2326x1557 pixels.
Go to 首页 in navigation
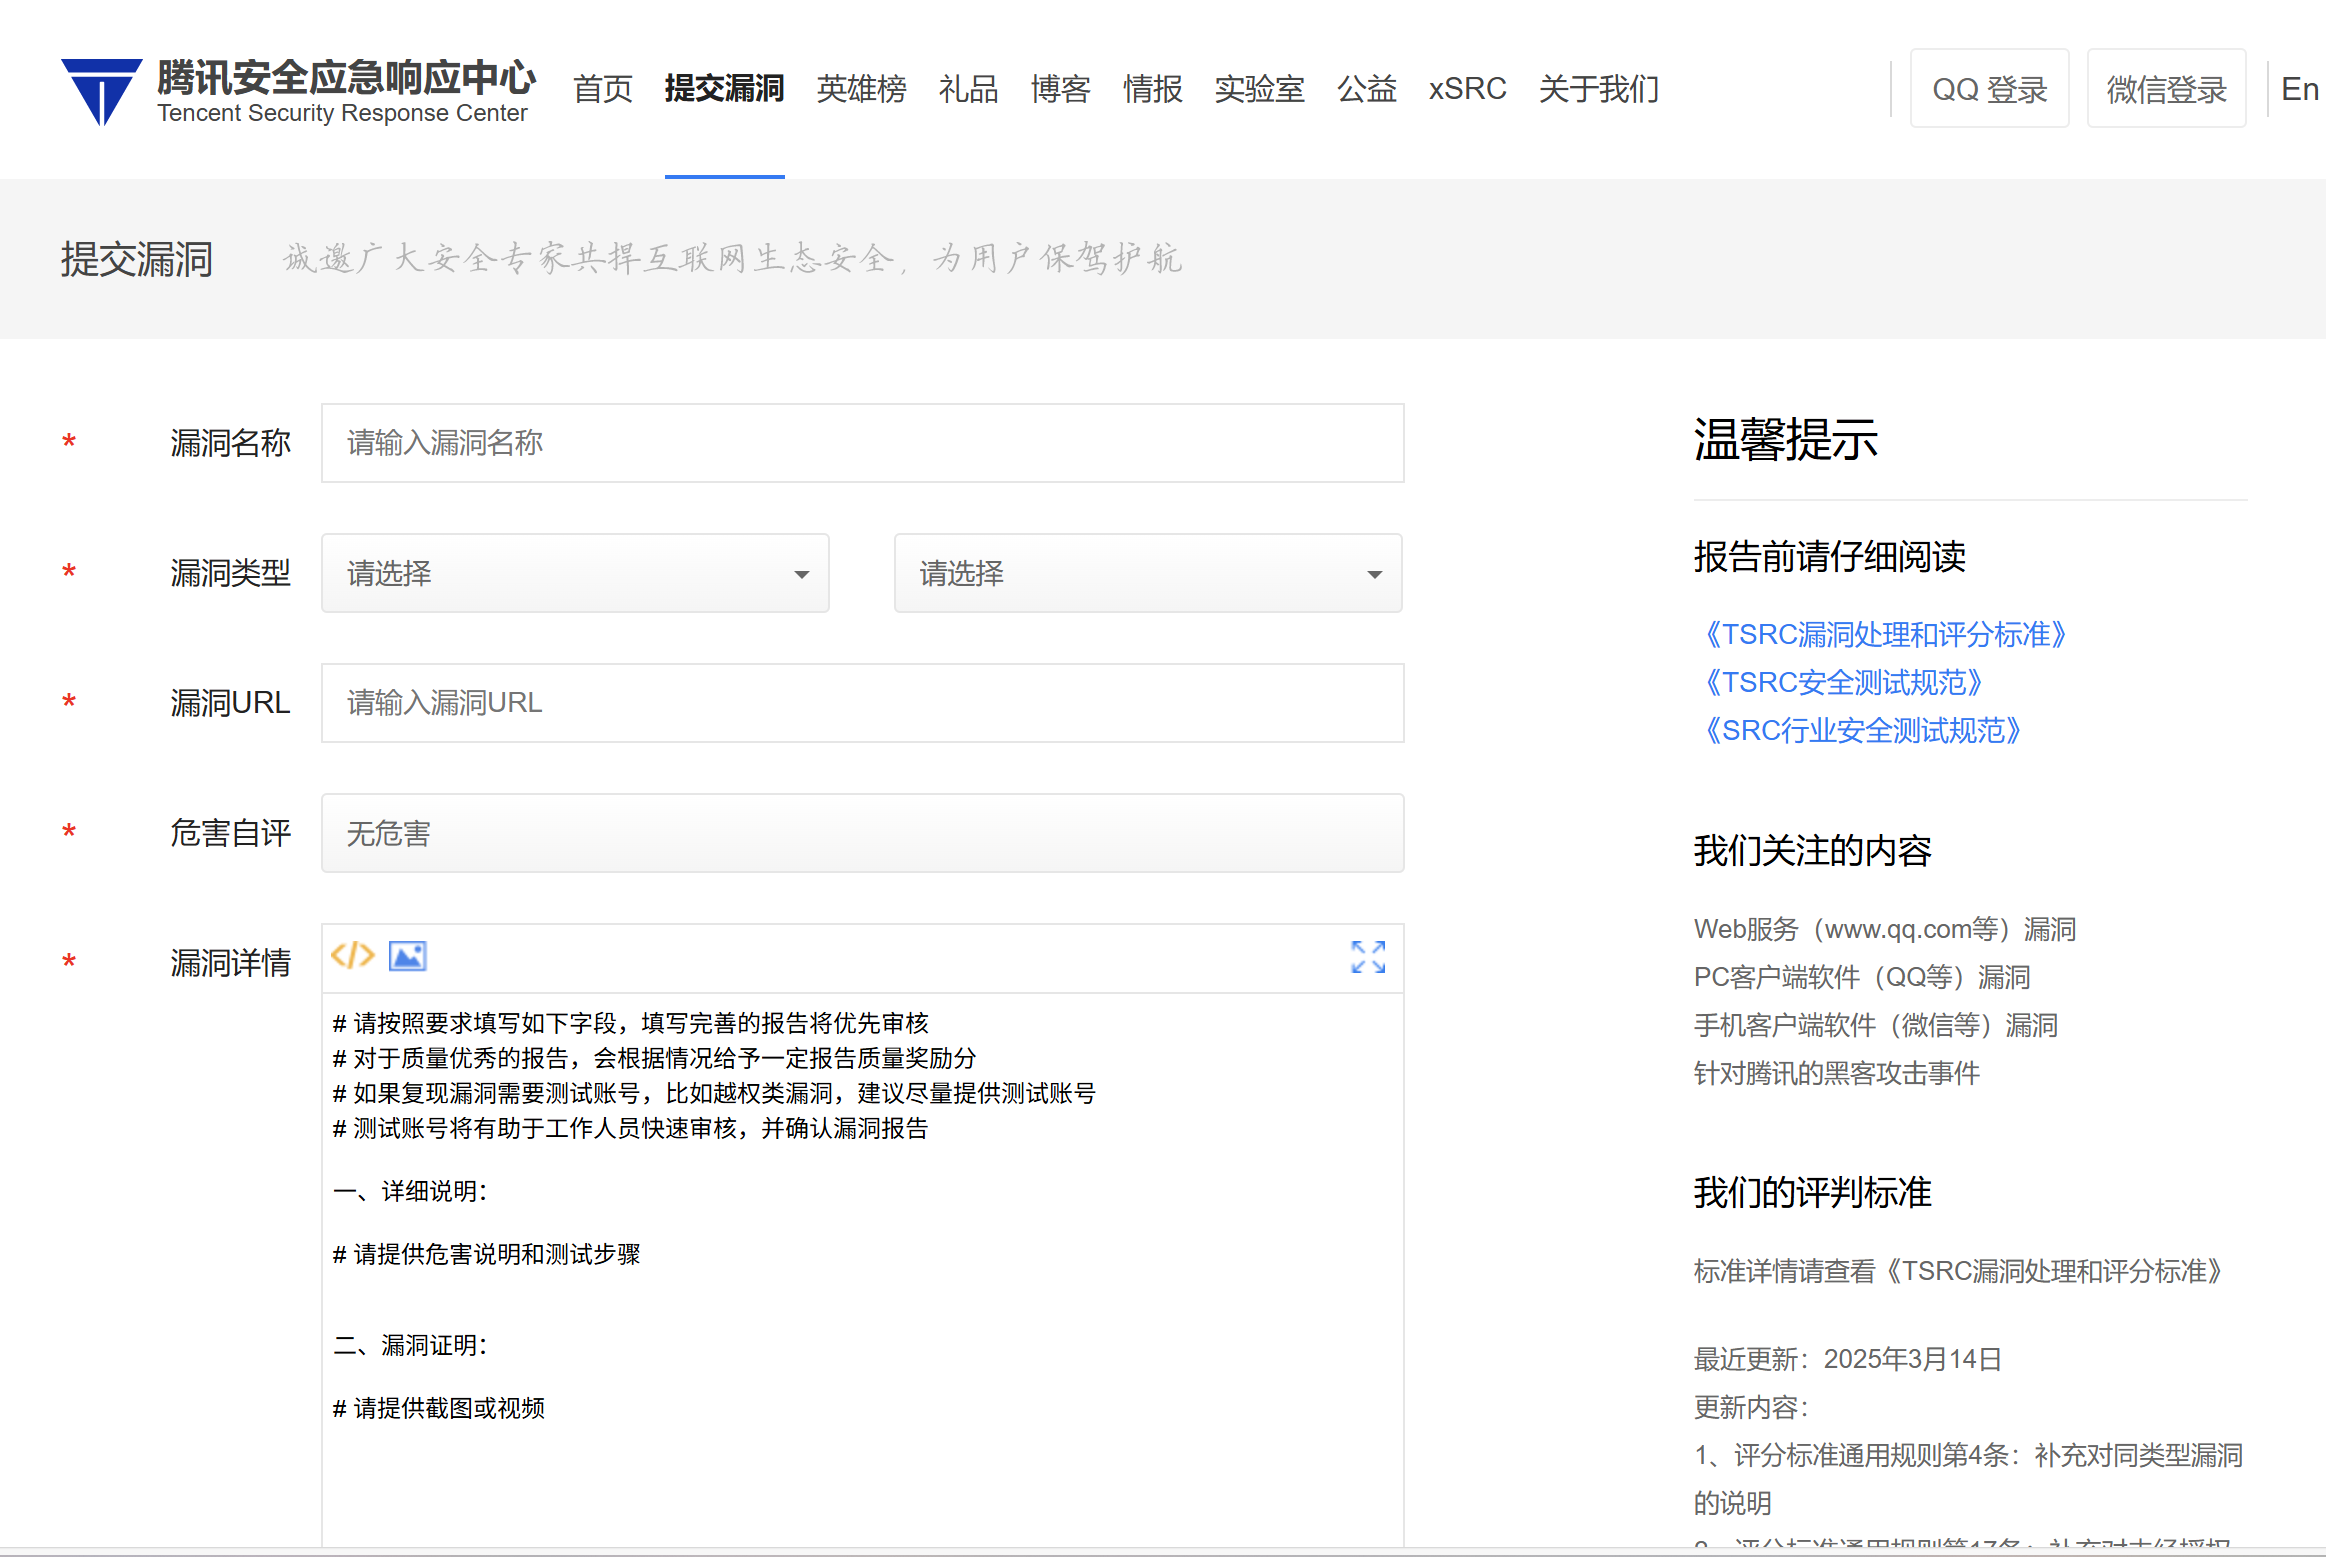coord(603,89)
